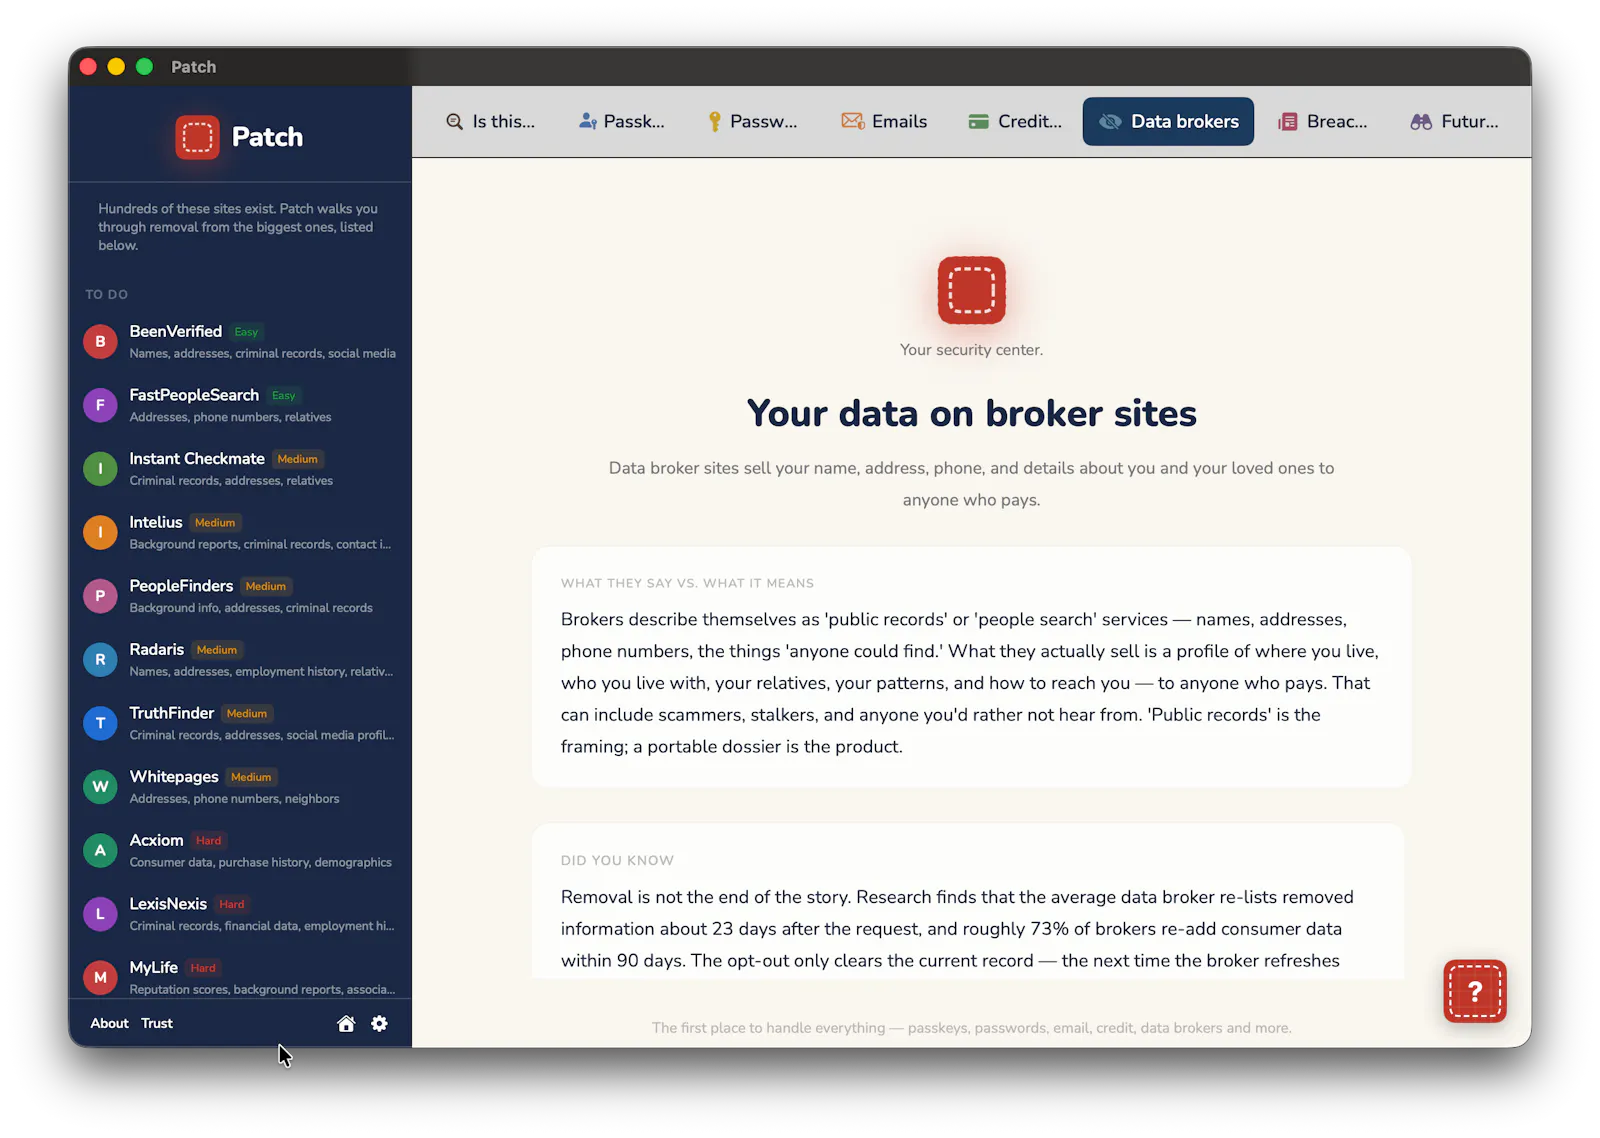Click the crossed-eye icon on Data brokers tab
The image size is (1600, 1138).
(x=1110, y=121)
